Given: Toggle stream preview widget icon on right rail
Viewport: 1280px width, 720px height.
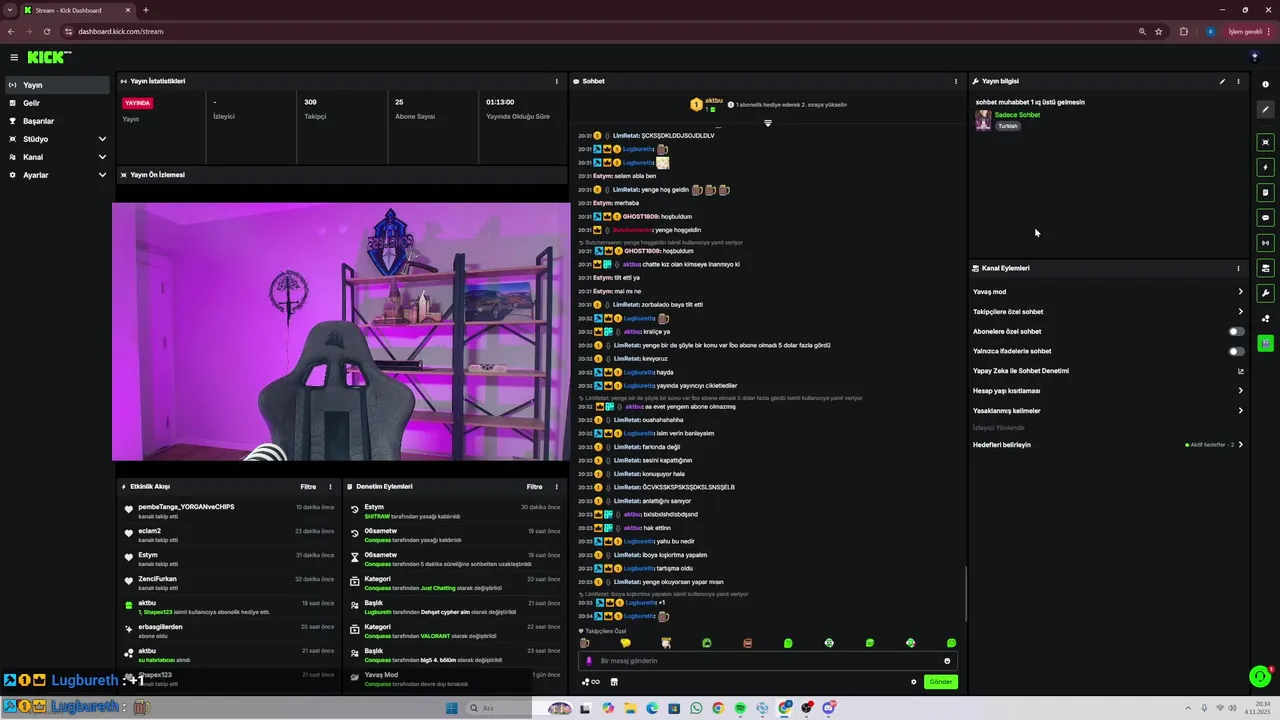Looking at the screenshot, I should (1265, 142).
